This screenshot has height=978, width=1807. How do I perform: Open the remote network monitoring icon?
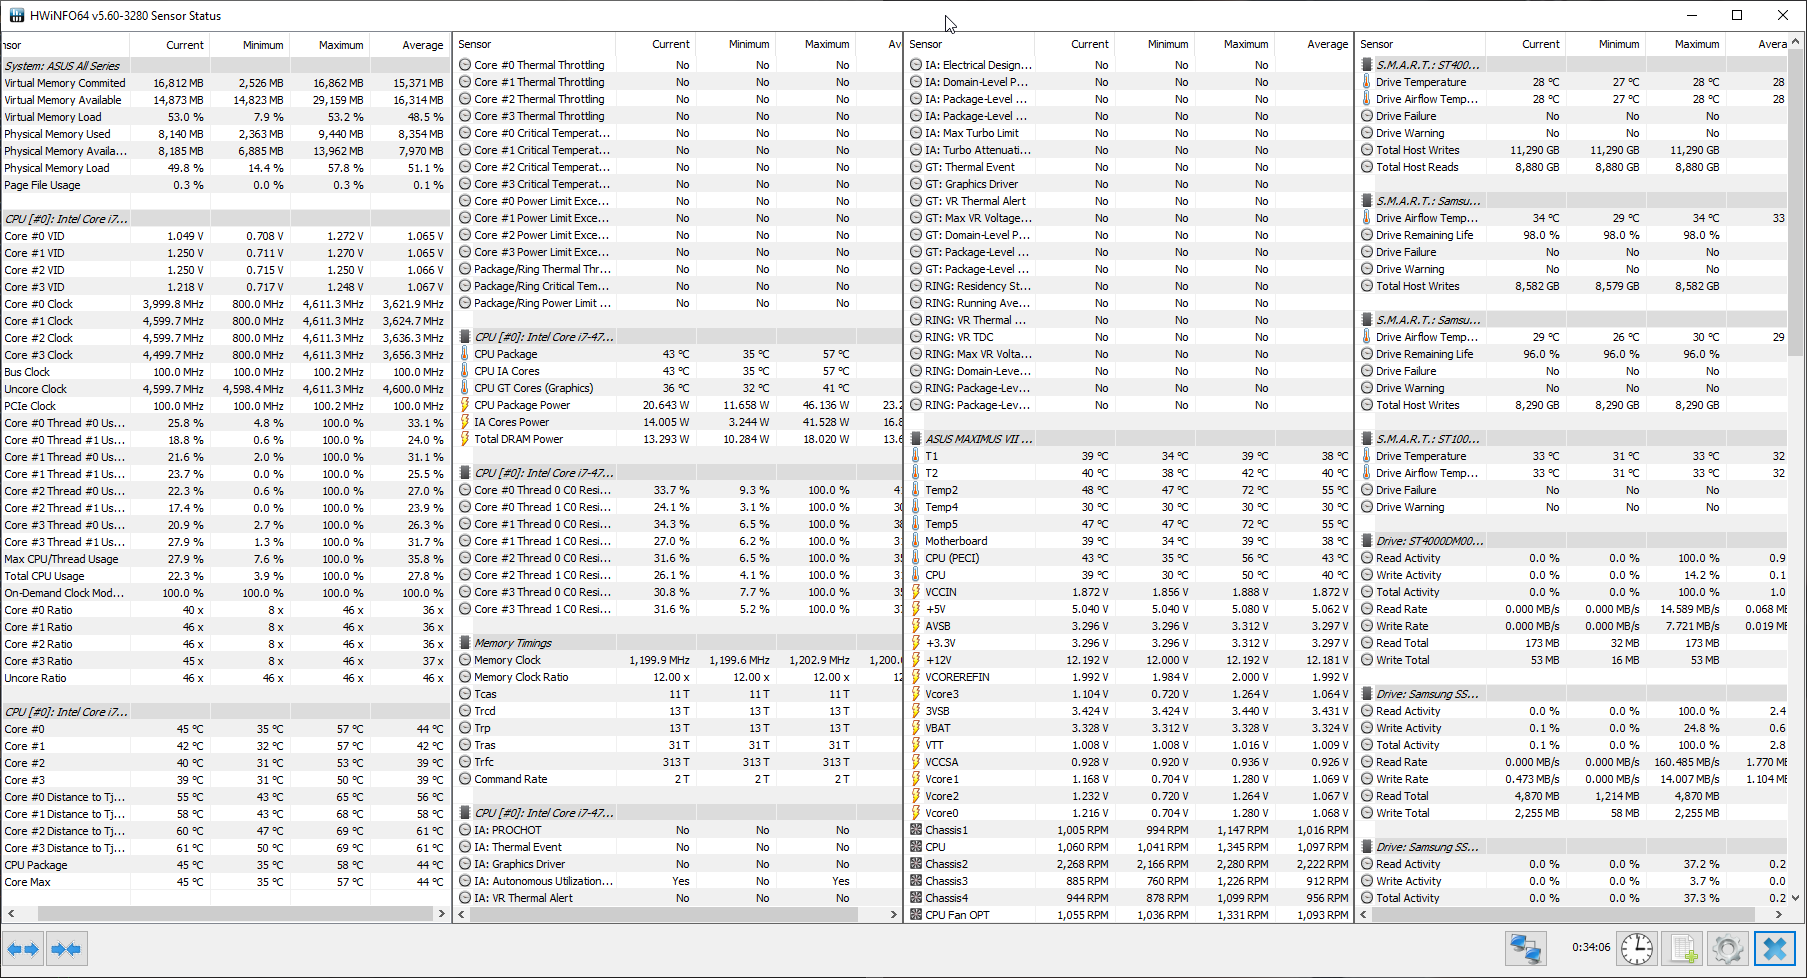[x=1525, y=948]
